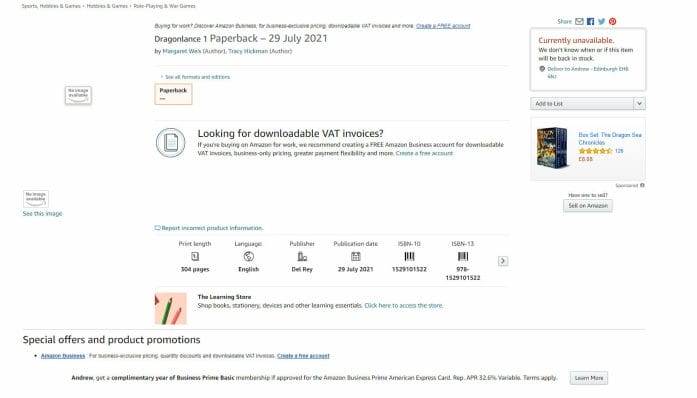This screenshot has height=398, width=697.
Task: Click the Sell on Amazon button
Action: [588, 205]
